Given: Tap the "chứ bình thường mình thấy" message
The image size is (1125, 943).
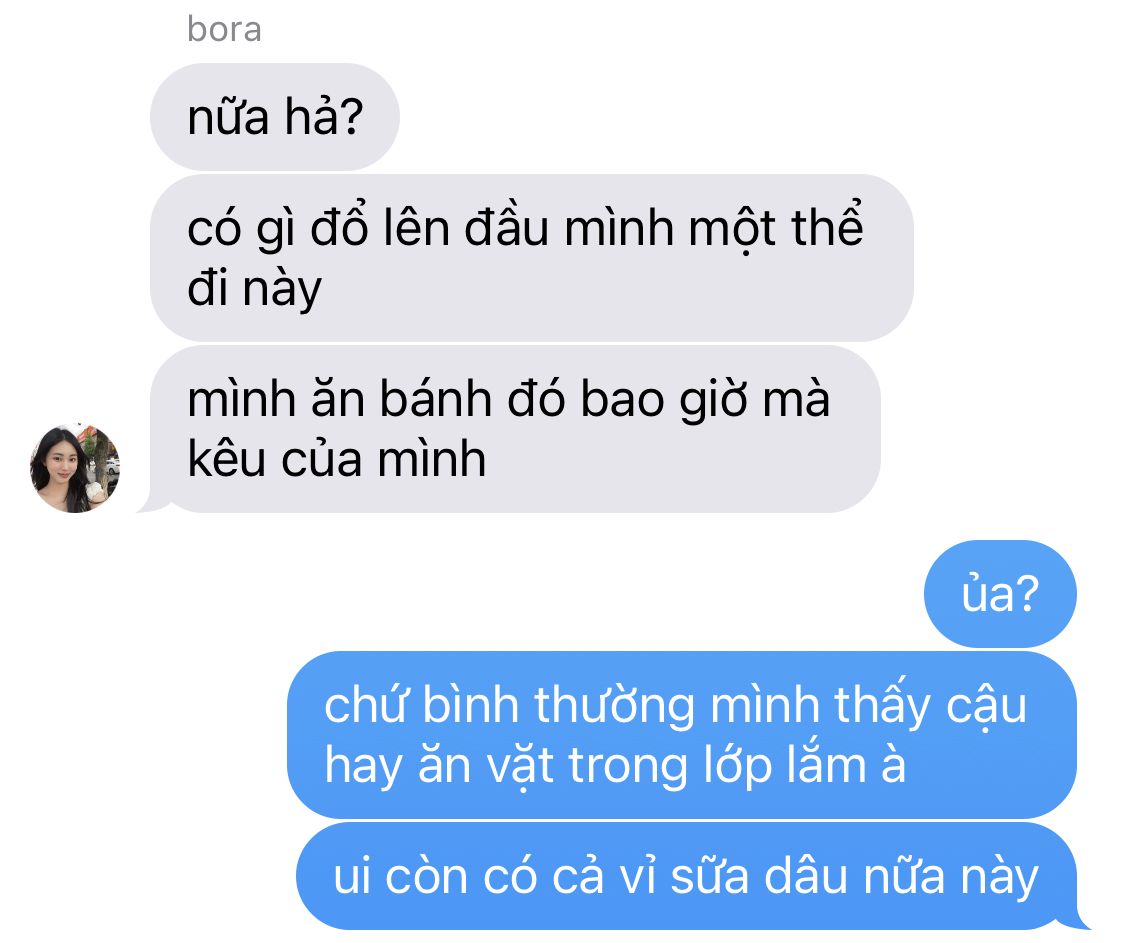Looking at the screenshot, I should click(682, 735).
